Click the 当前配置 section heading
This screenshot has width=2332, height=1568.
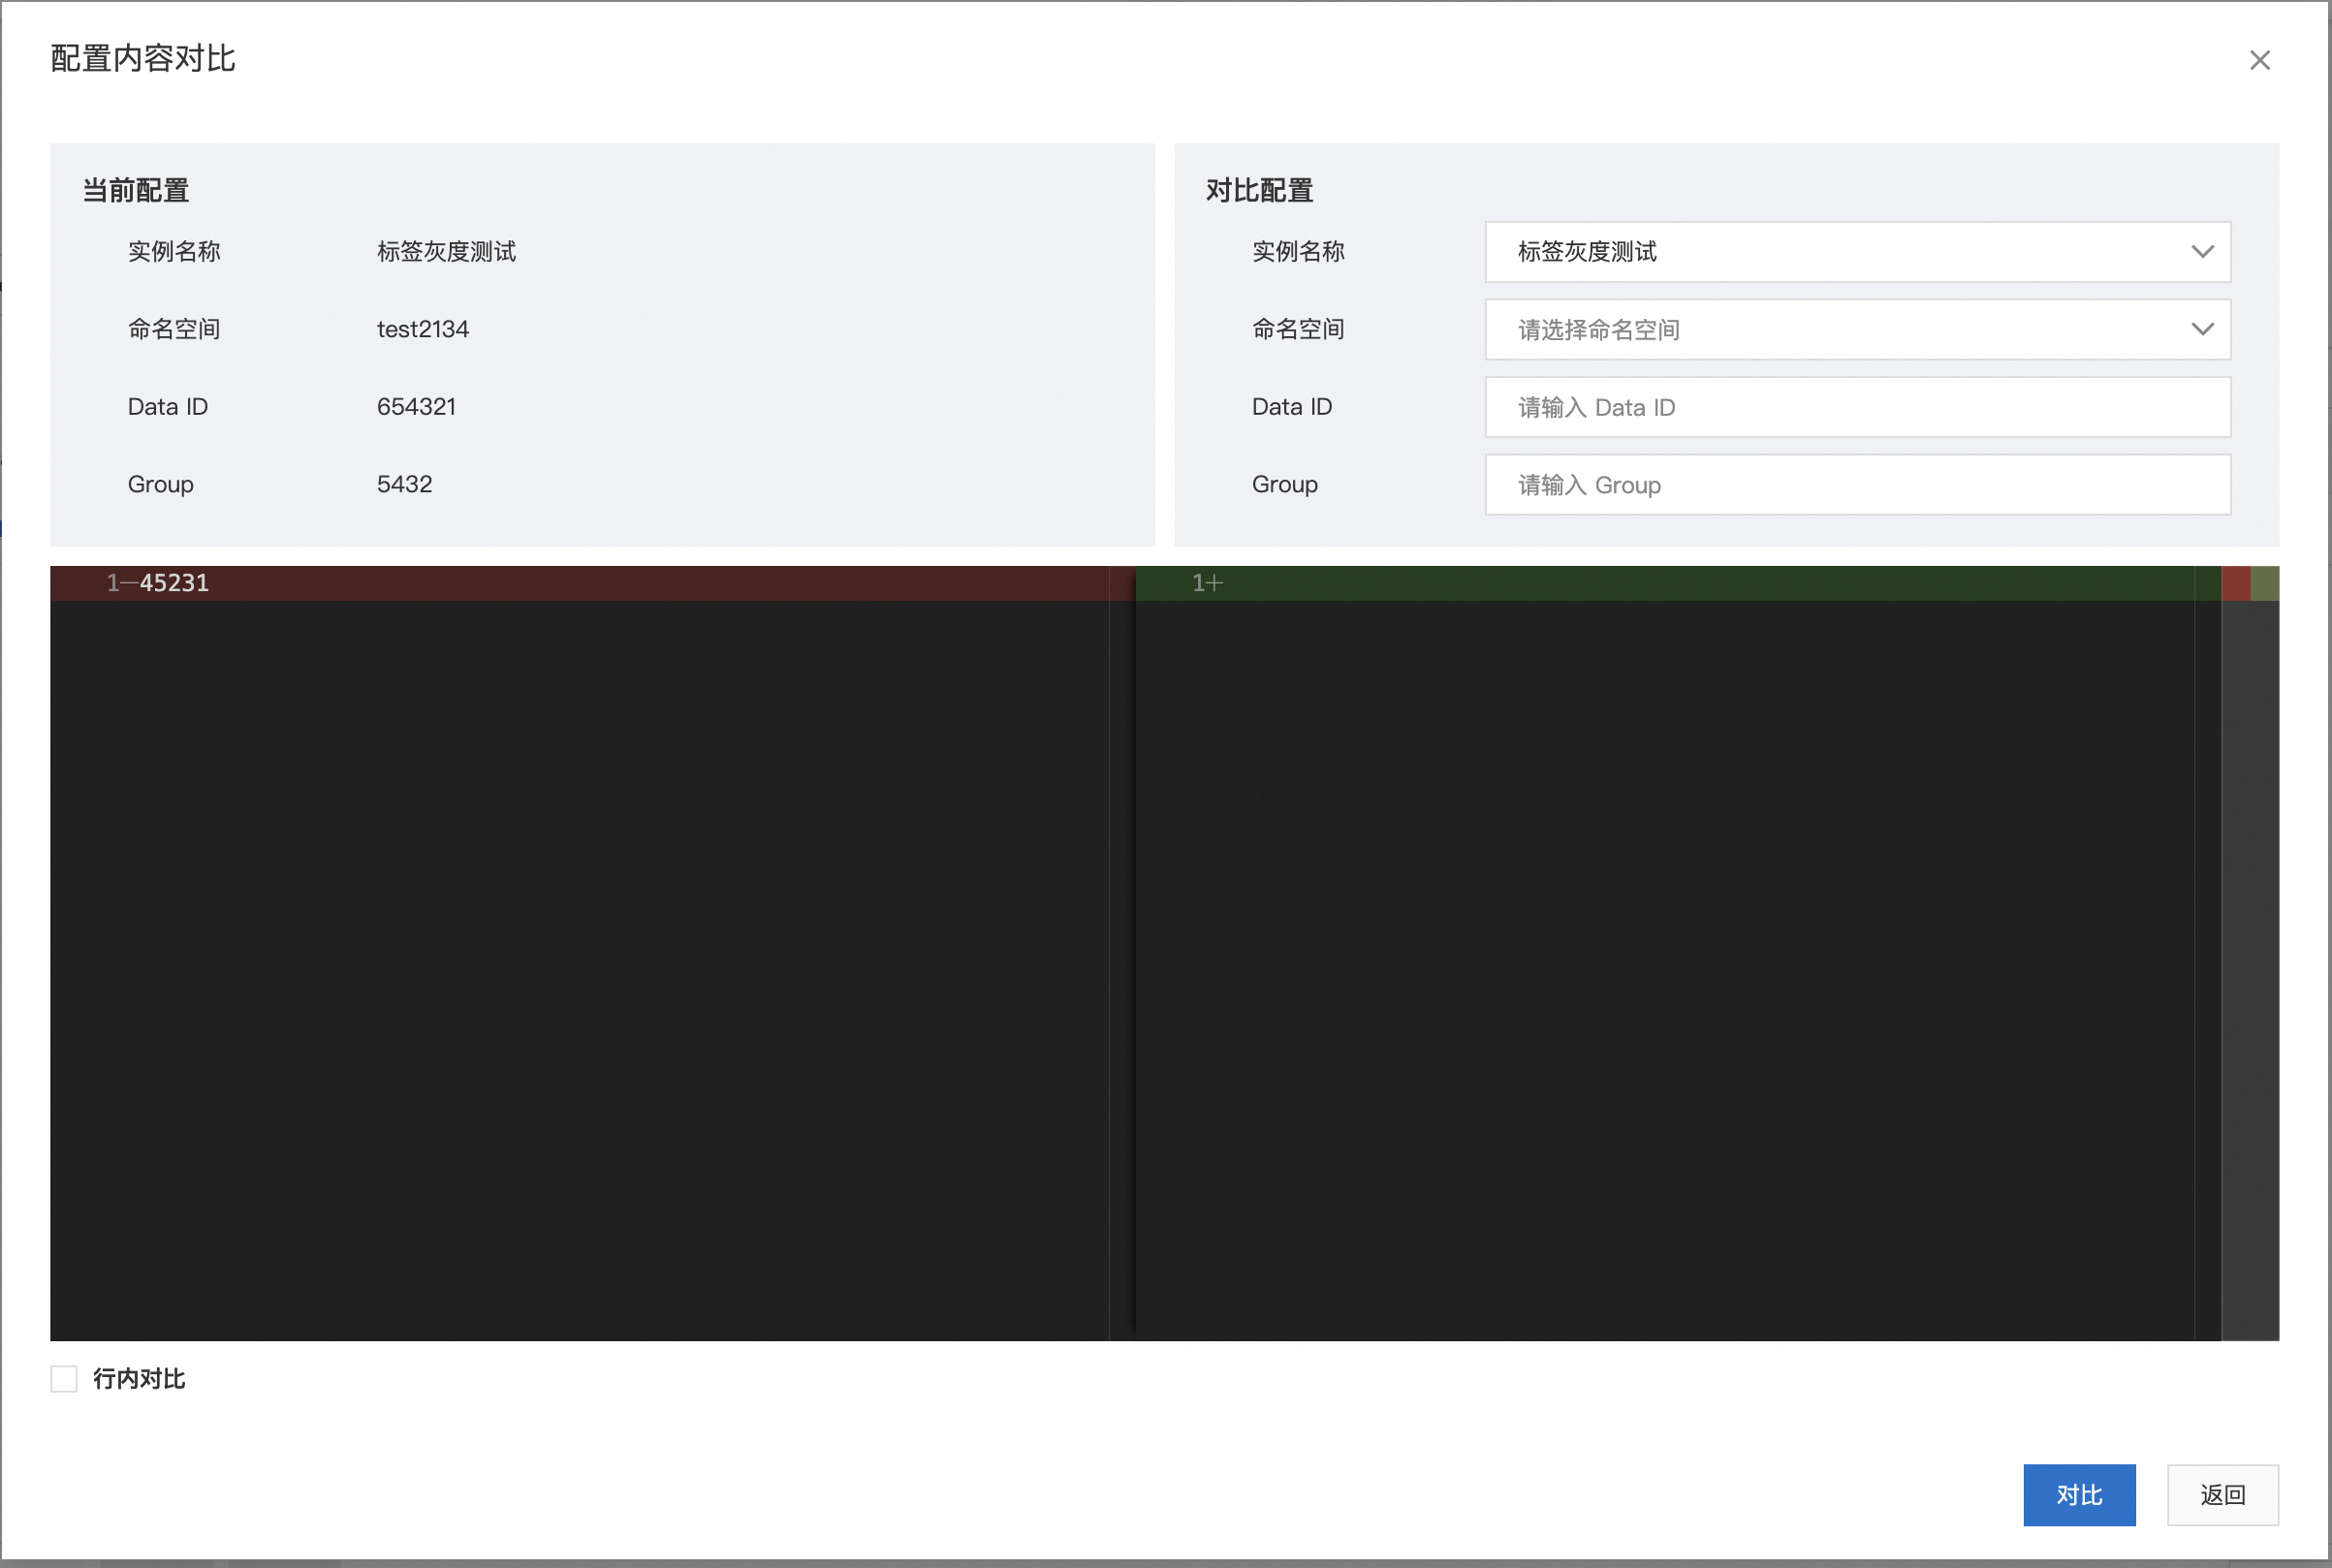136,190
